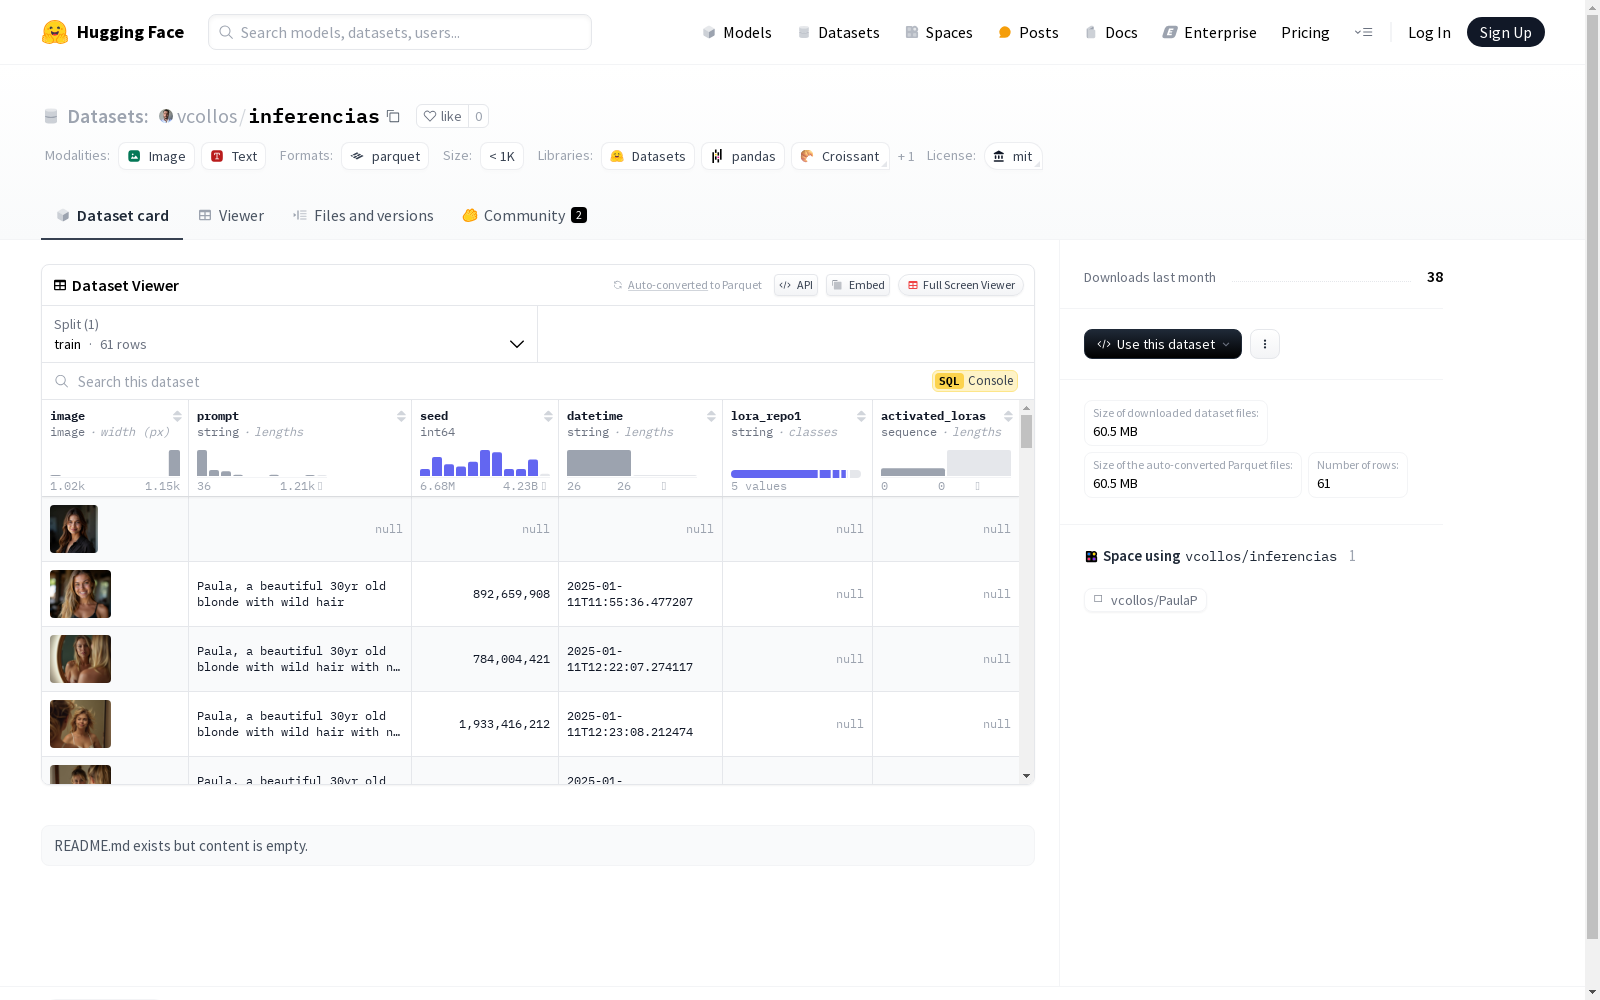The image size is (1600, 1000).
Task: Open the Files and versions tab
Action: click(363, 215)
